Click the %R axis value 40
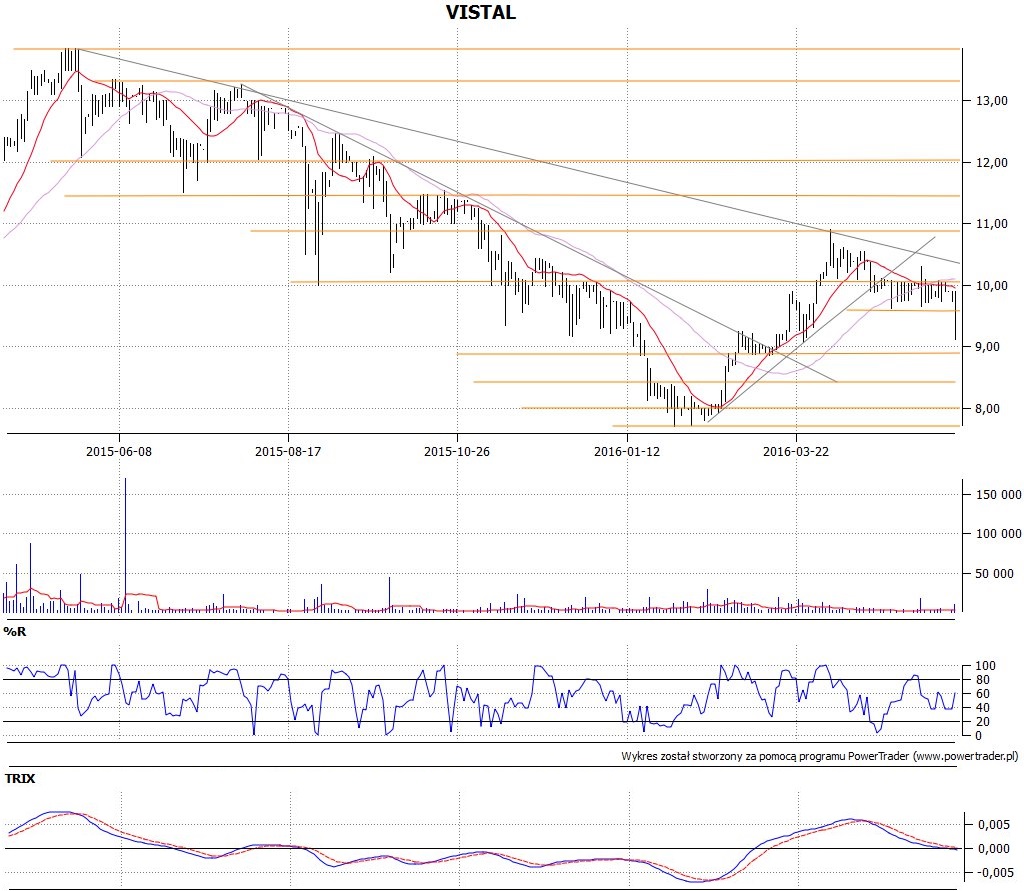The image size is (1024, 891). click(x=983, y=708)
